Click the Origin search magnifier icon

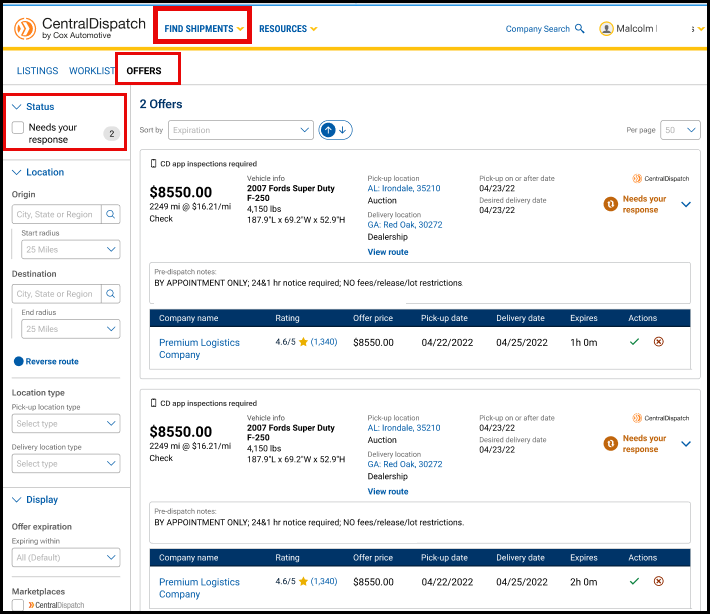click(x=110, y=214)
